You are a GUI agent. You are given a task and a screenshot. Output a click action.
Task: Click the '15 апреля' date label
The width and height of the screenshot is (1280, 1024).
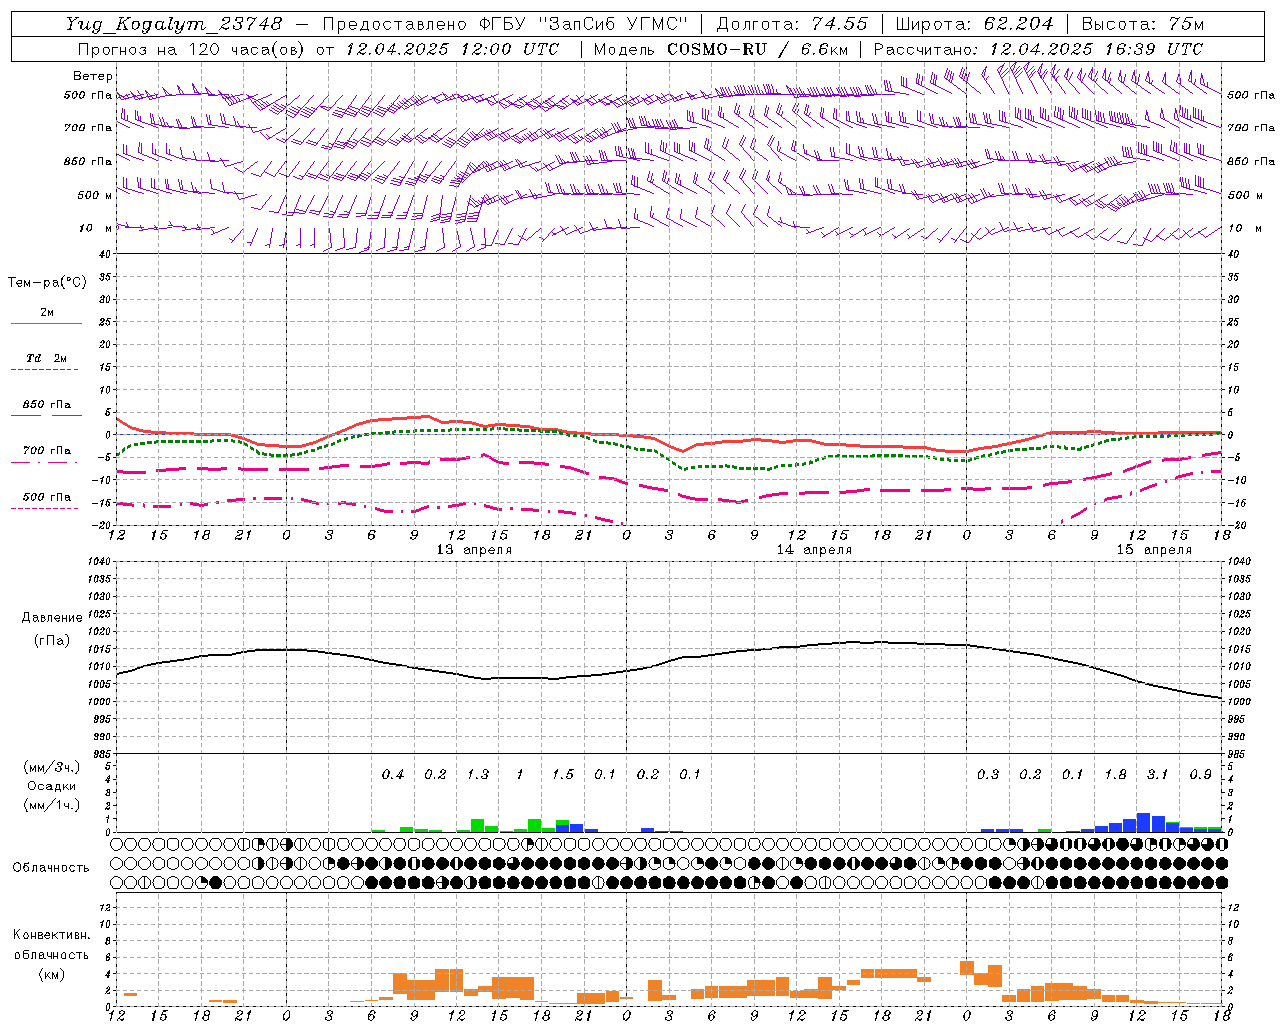click(x=1154, y=550)
